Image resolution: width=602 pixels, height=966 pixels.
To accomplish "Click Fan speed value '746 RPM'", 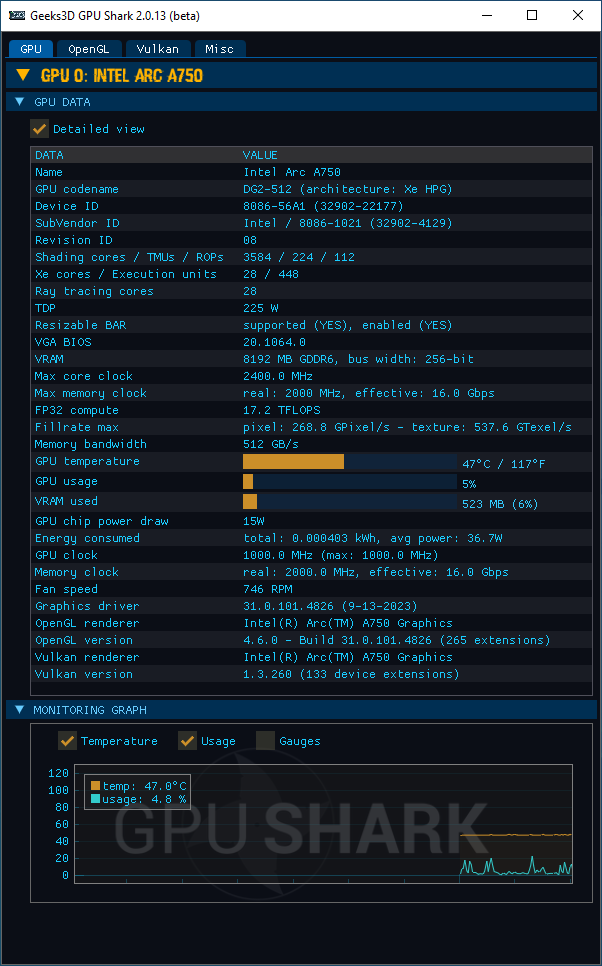I will coord(267,590).
